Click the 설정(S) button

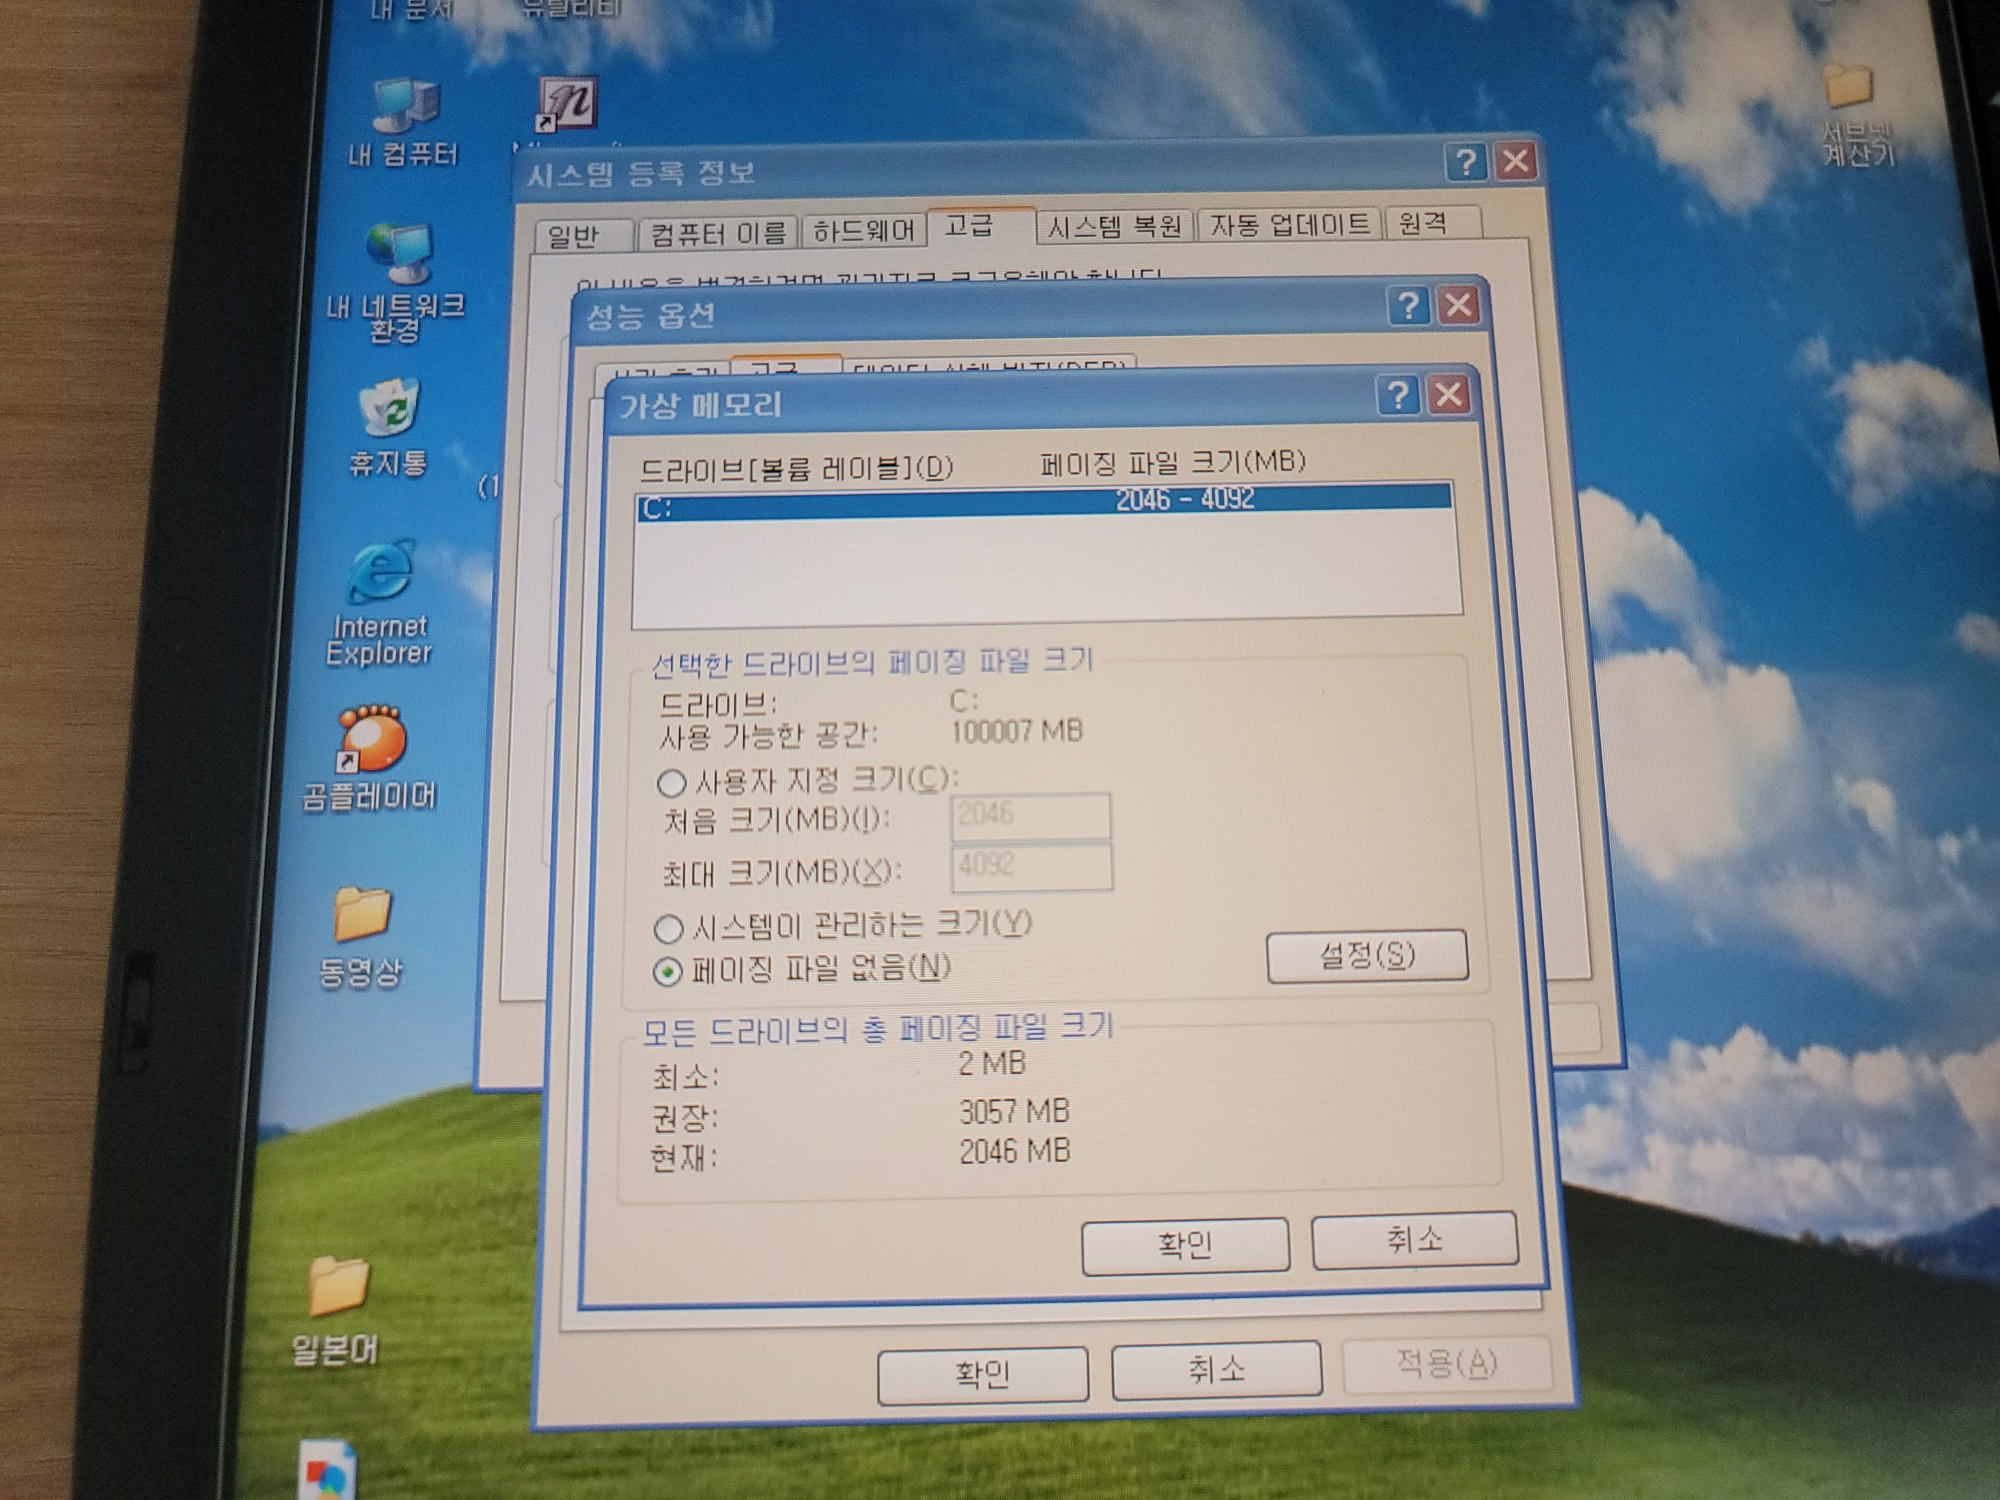(1366, 956)
